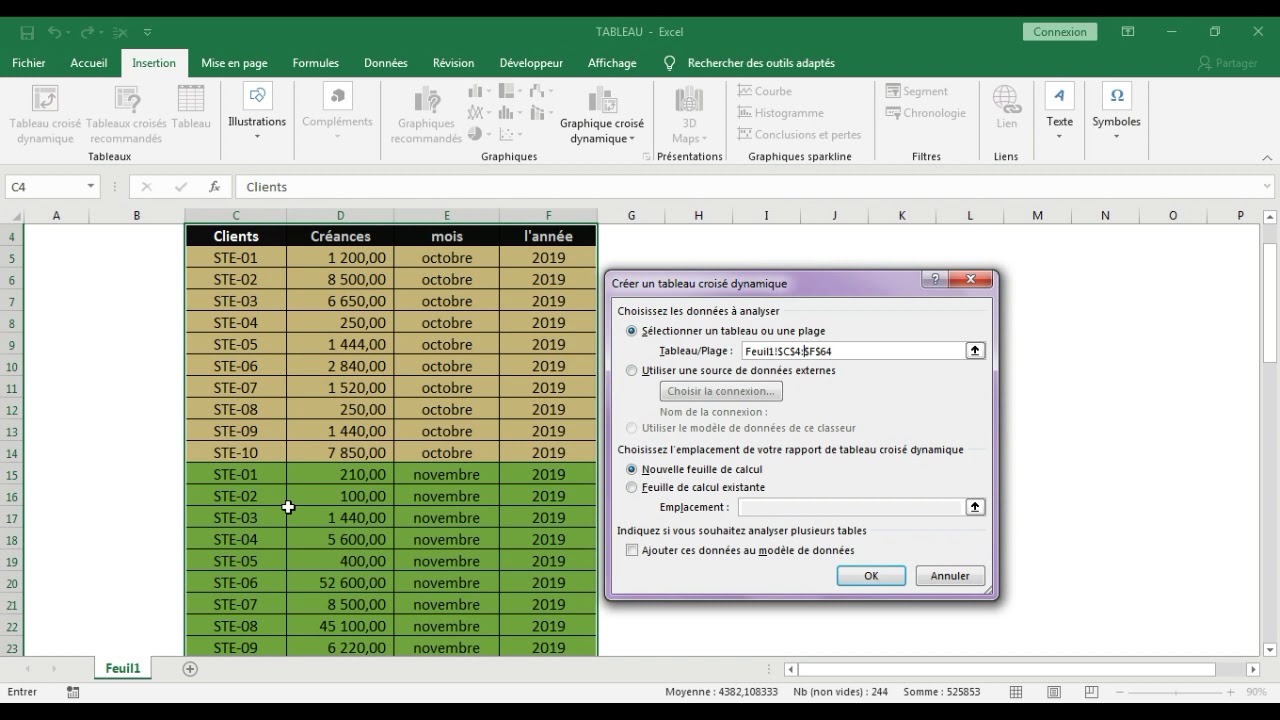The width and height of the screenshot is (1280, 720).
Task: Click the formula bar confirm checkmark icon
Action: (181, 187)
